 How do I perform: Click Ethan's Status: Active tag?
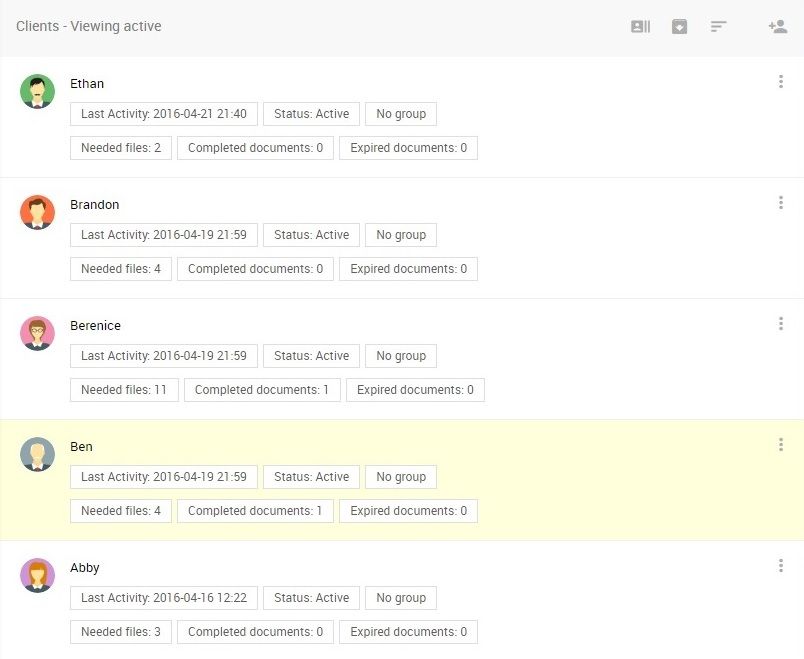tap(311, 114)
